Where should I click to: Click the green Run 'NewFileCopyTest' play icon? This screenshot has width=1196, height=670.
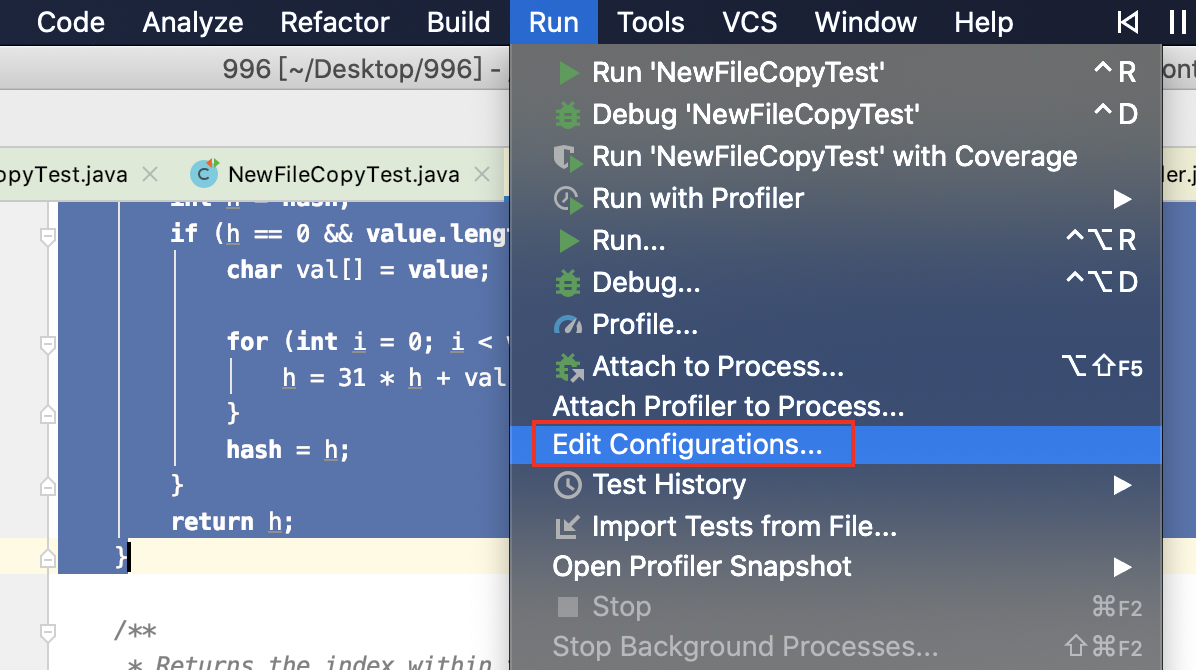point(567,73)
